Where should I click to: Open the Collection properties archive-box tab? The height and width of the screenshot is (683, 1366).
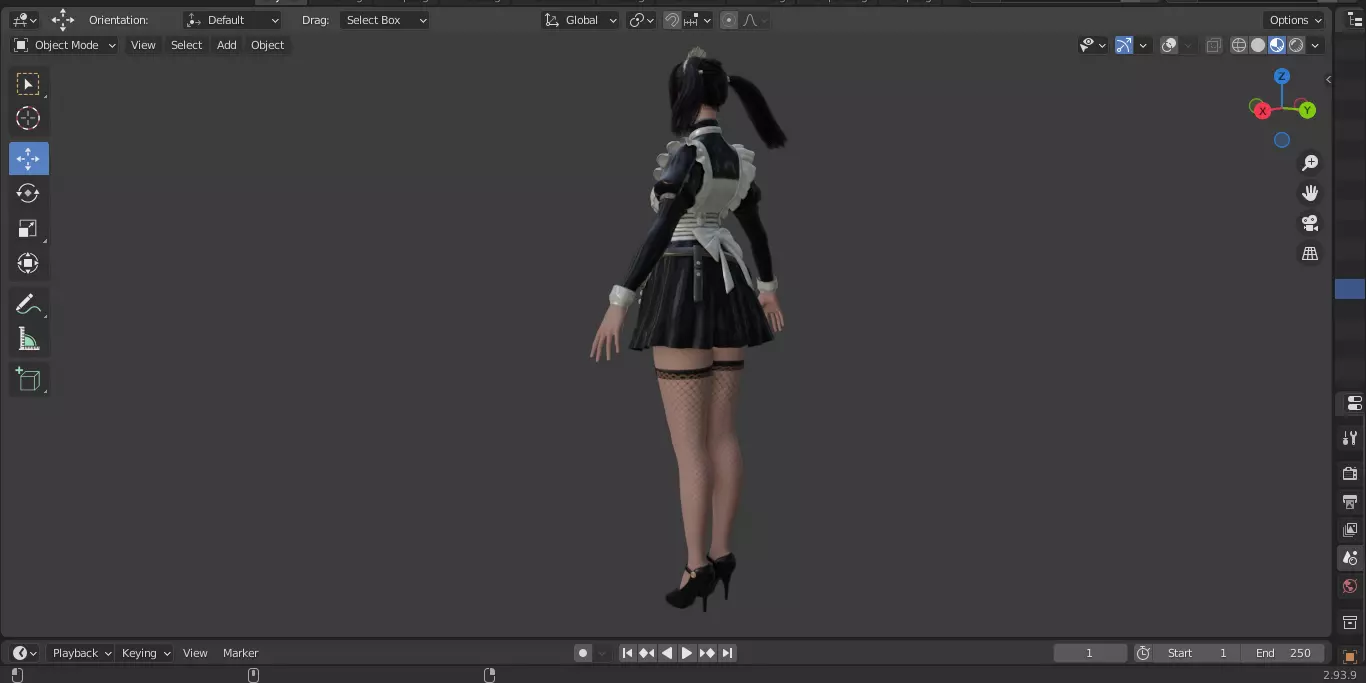click(1350, 622)
